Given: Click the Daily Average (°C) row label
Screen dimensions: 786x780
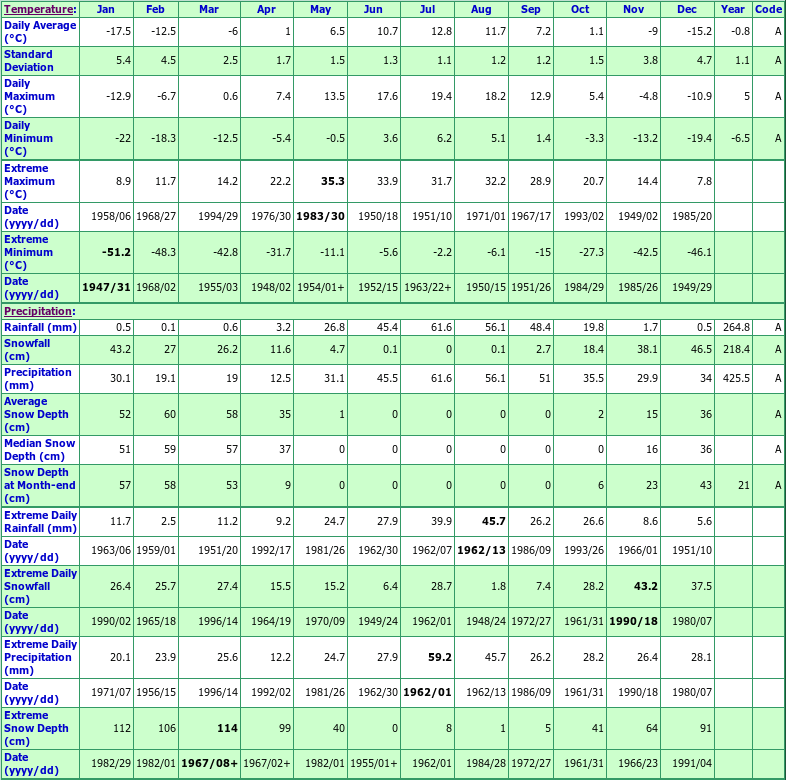Looking at the screenshot, I should [x=40, y=31].
